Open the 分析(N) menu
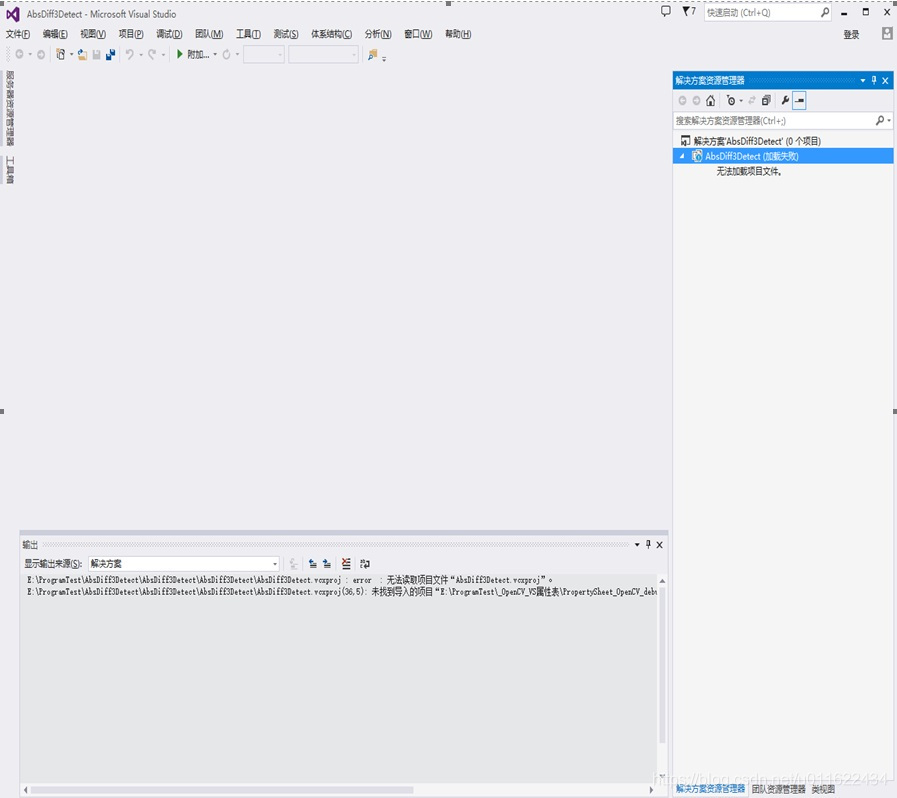Viewport: 897px width, 798px height. coord(378,34)
